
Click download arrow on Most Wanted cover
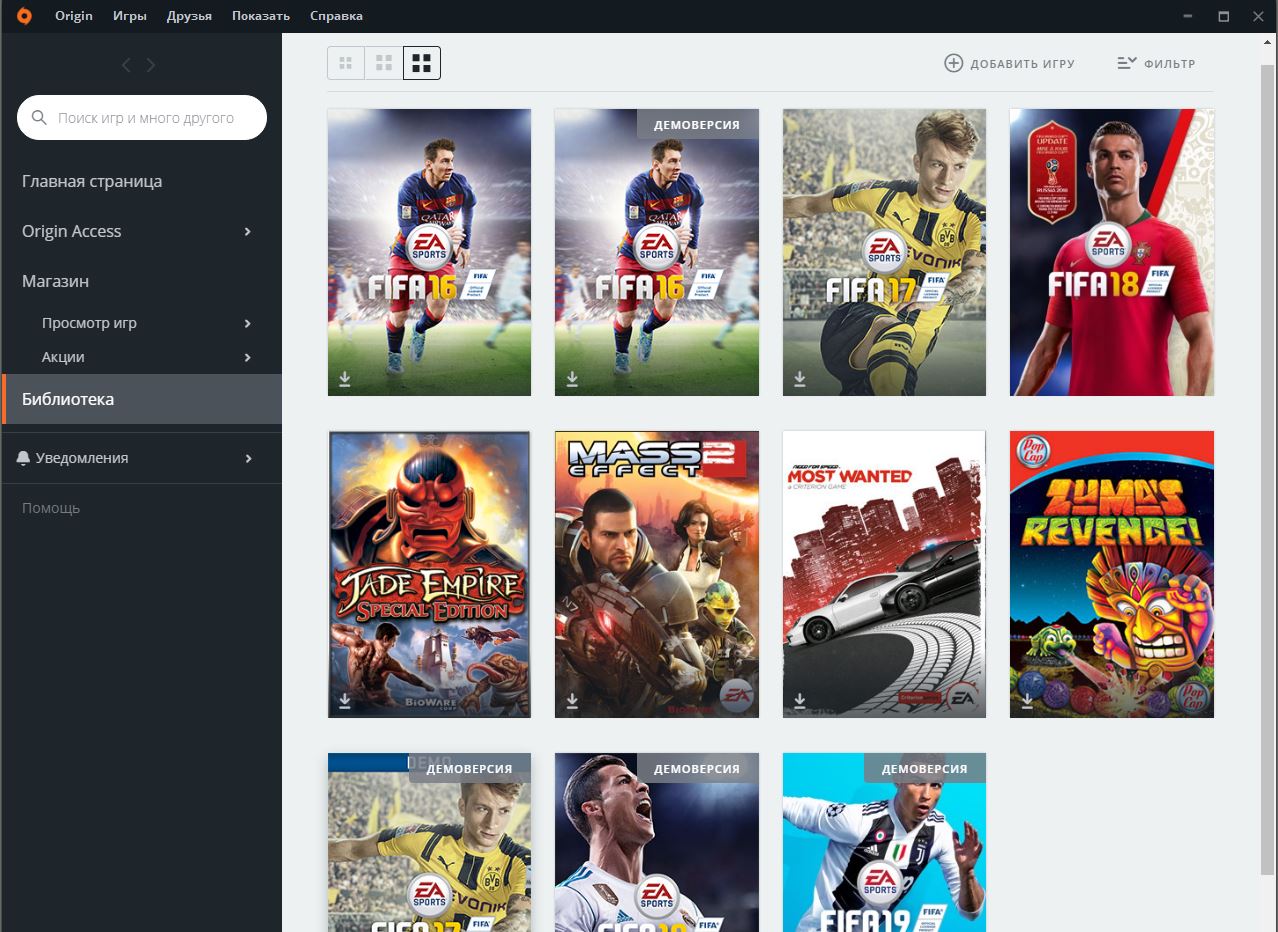(x=800, y=701)
